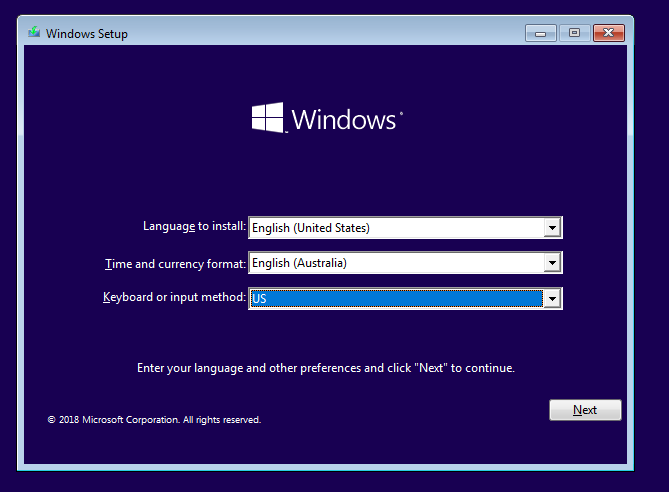Click the Keyboard or input method label
The height and width of the screenshot is (492, 669).
click(175, 297)
